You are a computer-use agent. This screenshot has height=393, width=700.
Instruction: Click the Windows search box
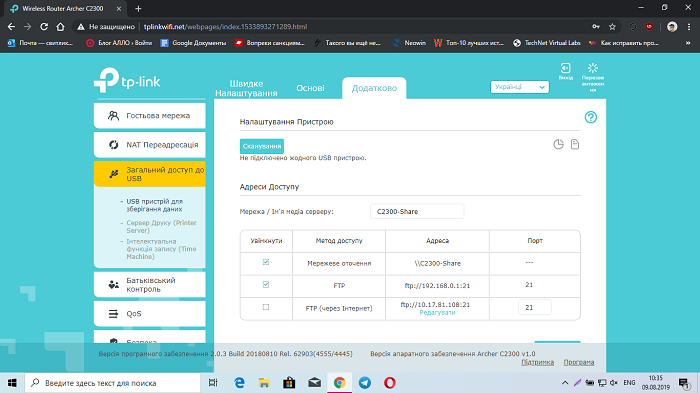(x=112, y=383)
